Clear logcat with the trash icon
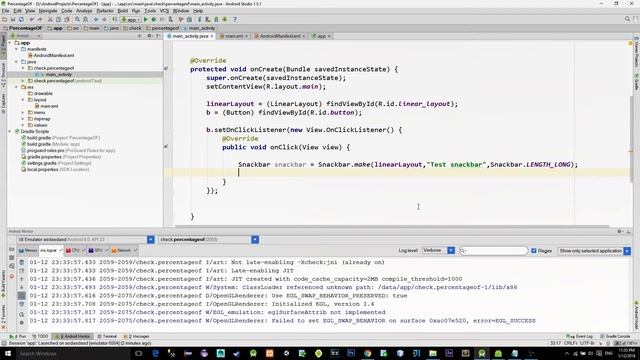 [22, 262]
